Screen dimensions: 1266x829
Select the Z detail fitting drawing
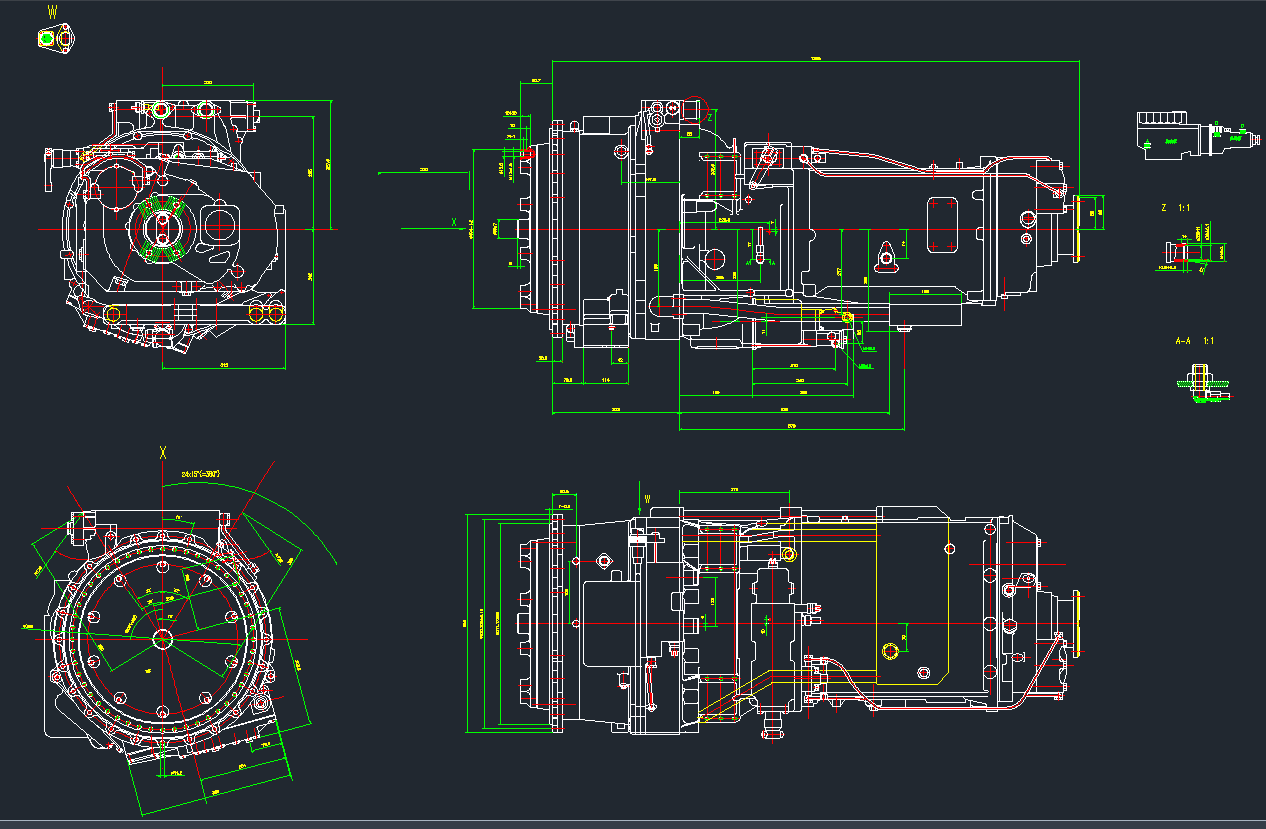(1190, 254)
